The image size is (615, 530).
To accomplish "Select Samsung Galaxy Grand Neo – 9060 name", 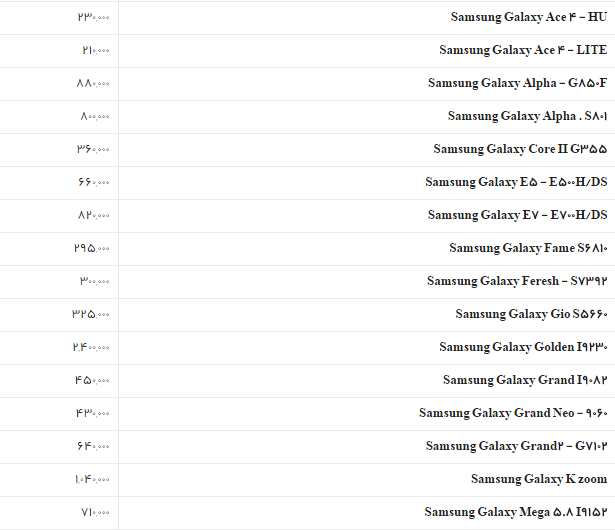I will coord(513,413).
